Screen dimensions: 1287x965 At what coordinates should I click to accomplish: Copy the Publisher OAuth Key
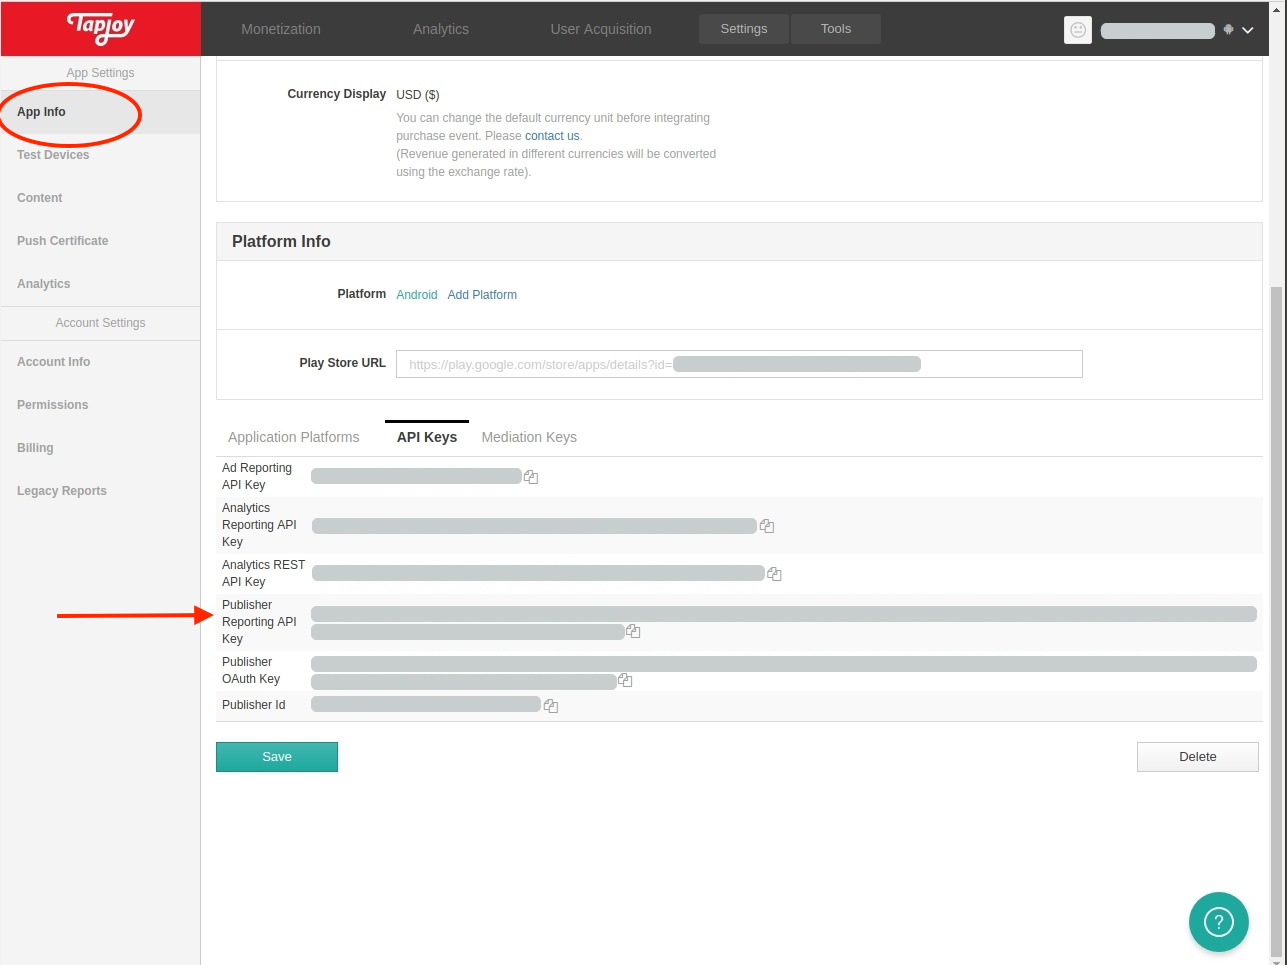point(625,680)
